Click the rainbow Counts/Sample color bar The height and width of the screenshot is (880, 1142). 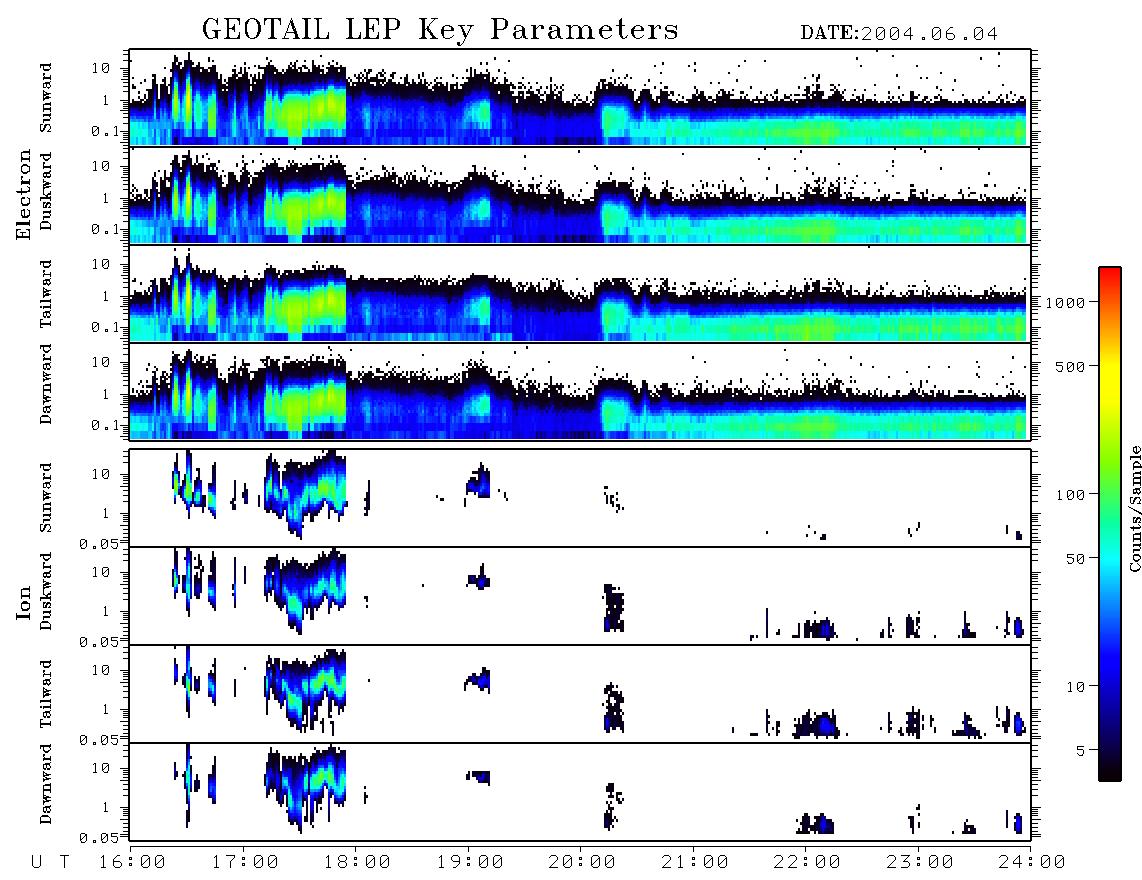1109,524
